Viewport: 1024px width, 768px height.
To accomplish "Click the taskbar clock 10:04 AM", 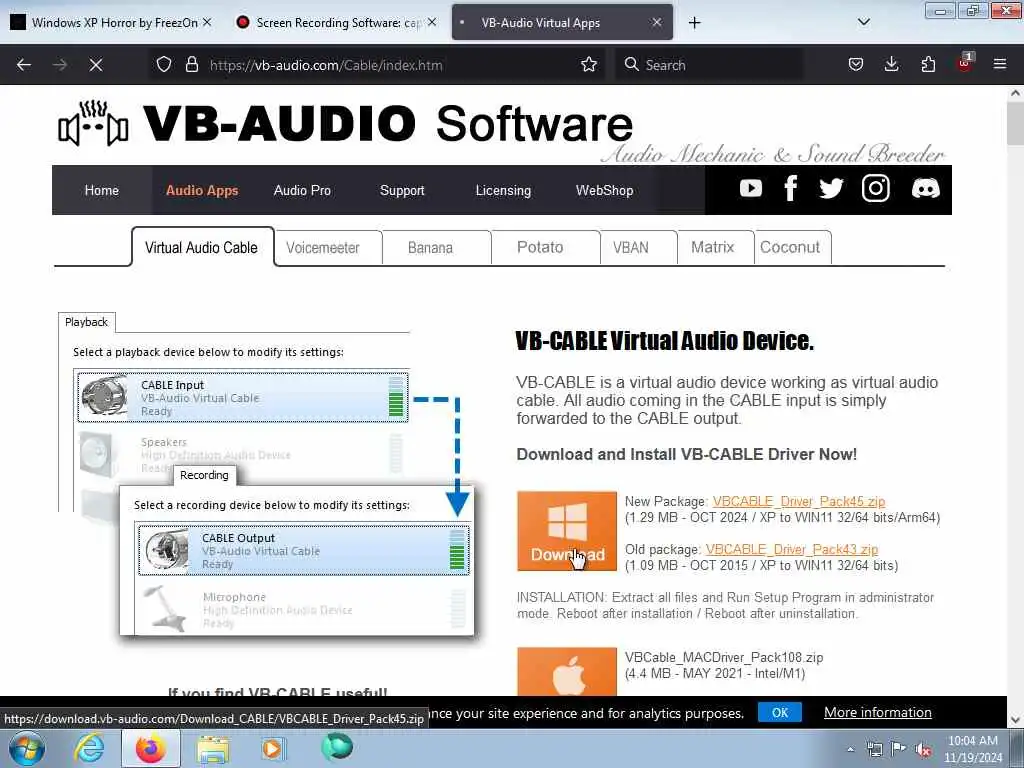I will [972, 741].
